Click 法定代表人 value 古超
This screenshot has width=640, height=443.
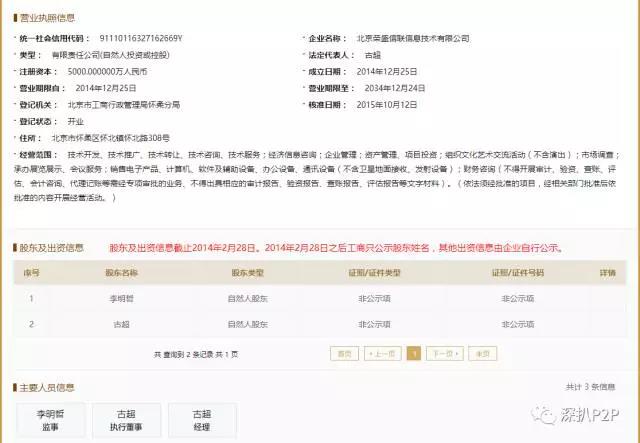pyautogui.click(x=373, y=55)
